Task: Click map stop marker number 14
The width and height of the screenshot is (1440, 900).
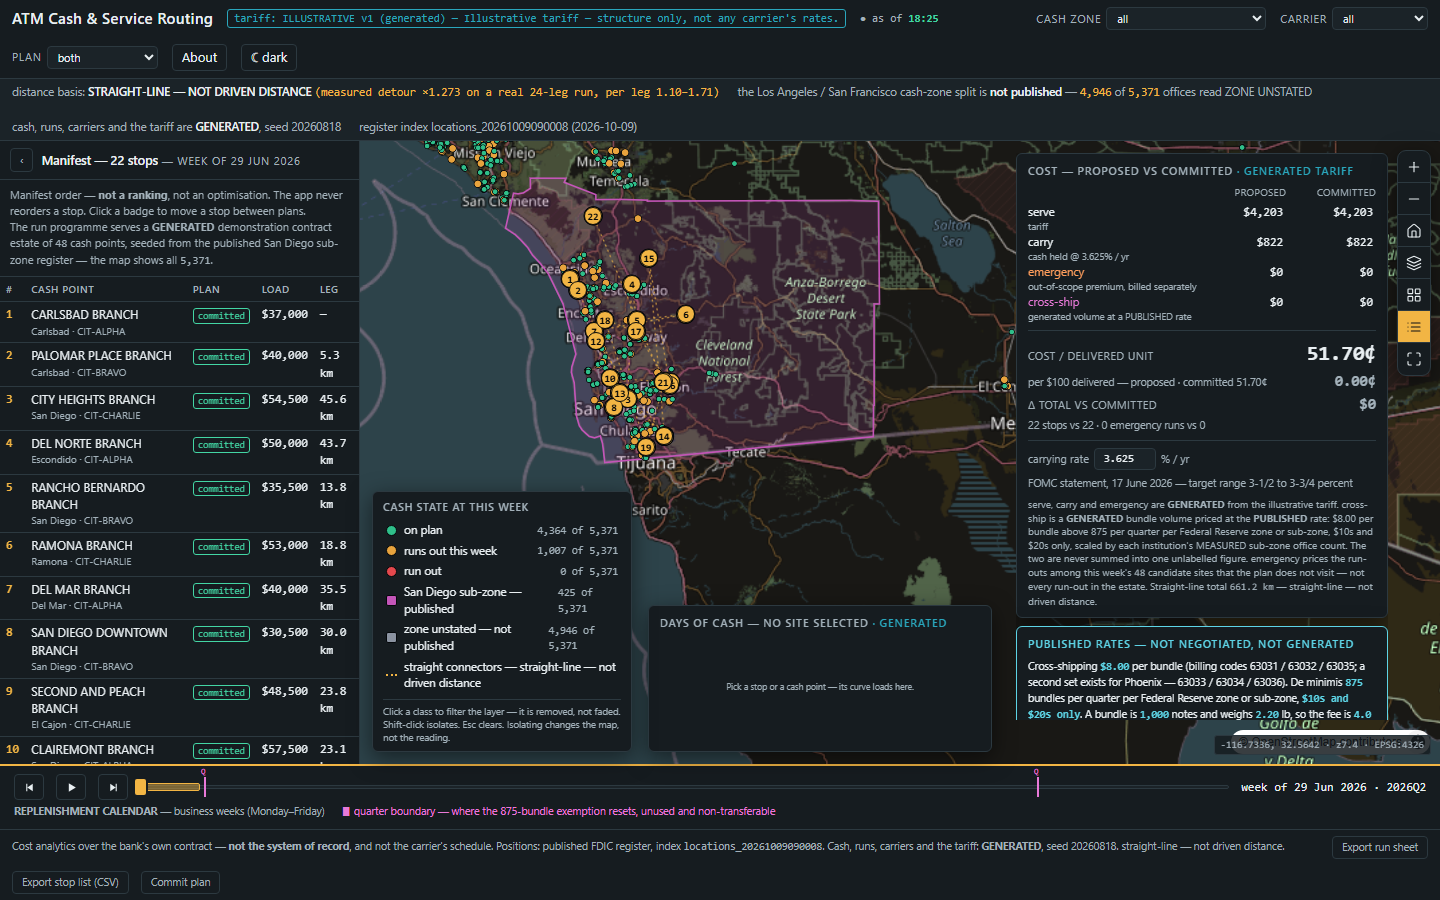Action: [x=664, y=436]
